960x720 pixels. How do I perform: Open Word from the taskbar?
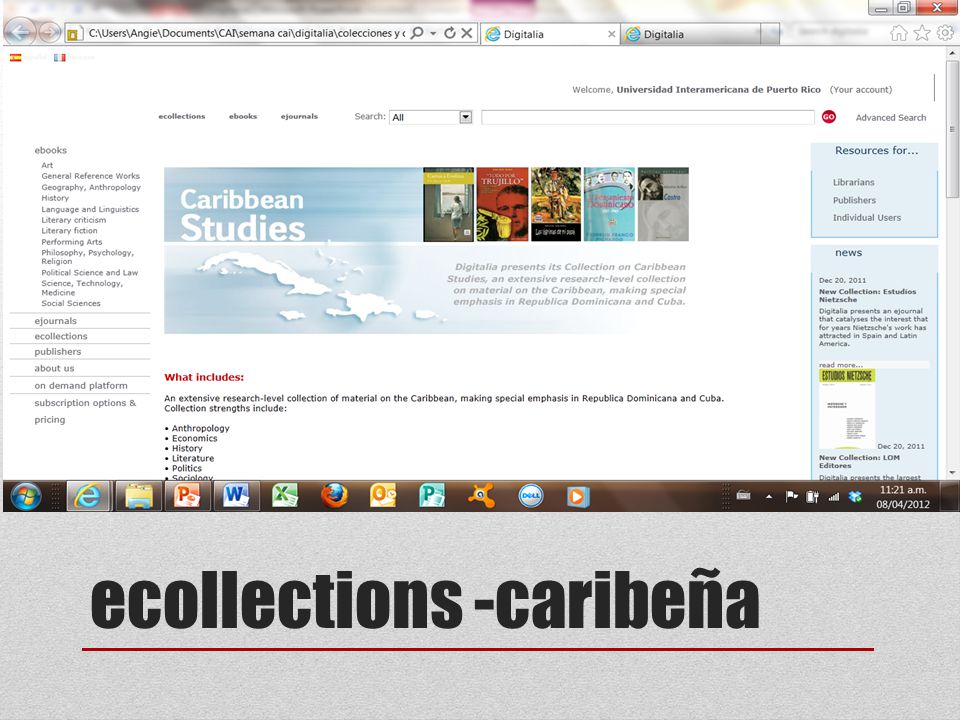[x=236, y=496]
